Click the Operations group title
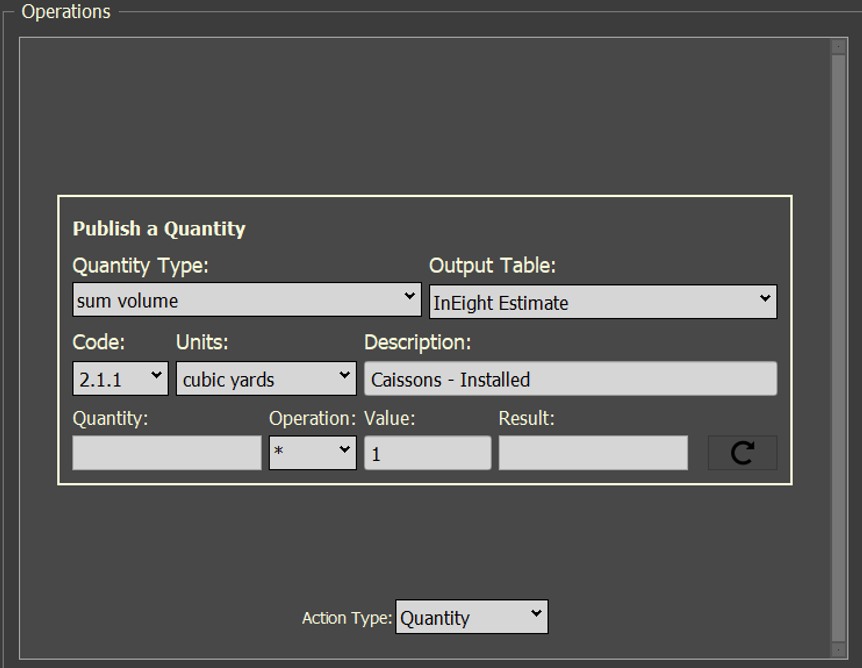Screen dimensions: 862x668 point(66,12)
